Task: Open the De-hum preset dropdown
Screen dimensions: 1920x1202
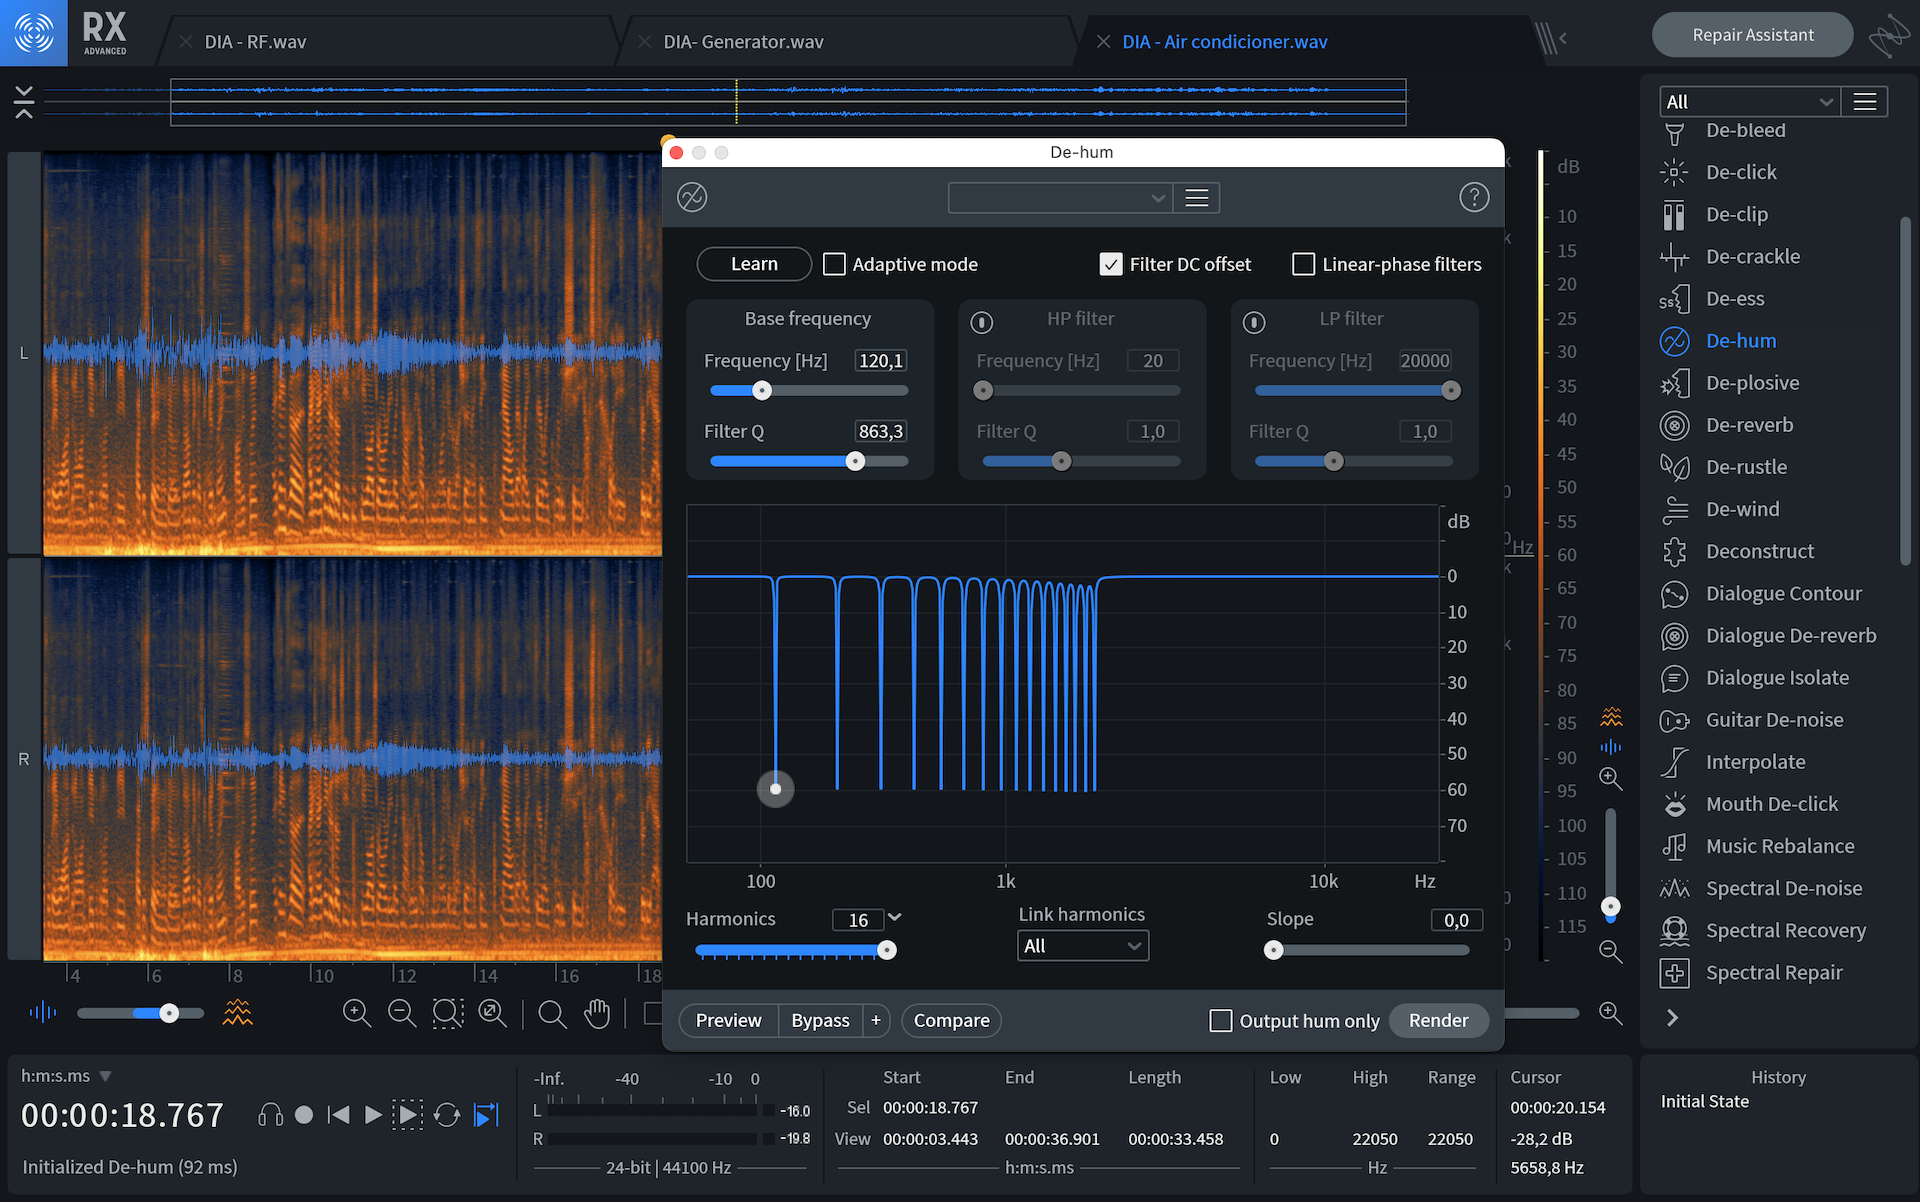Action: pos(1059,198)
